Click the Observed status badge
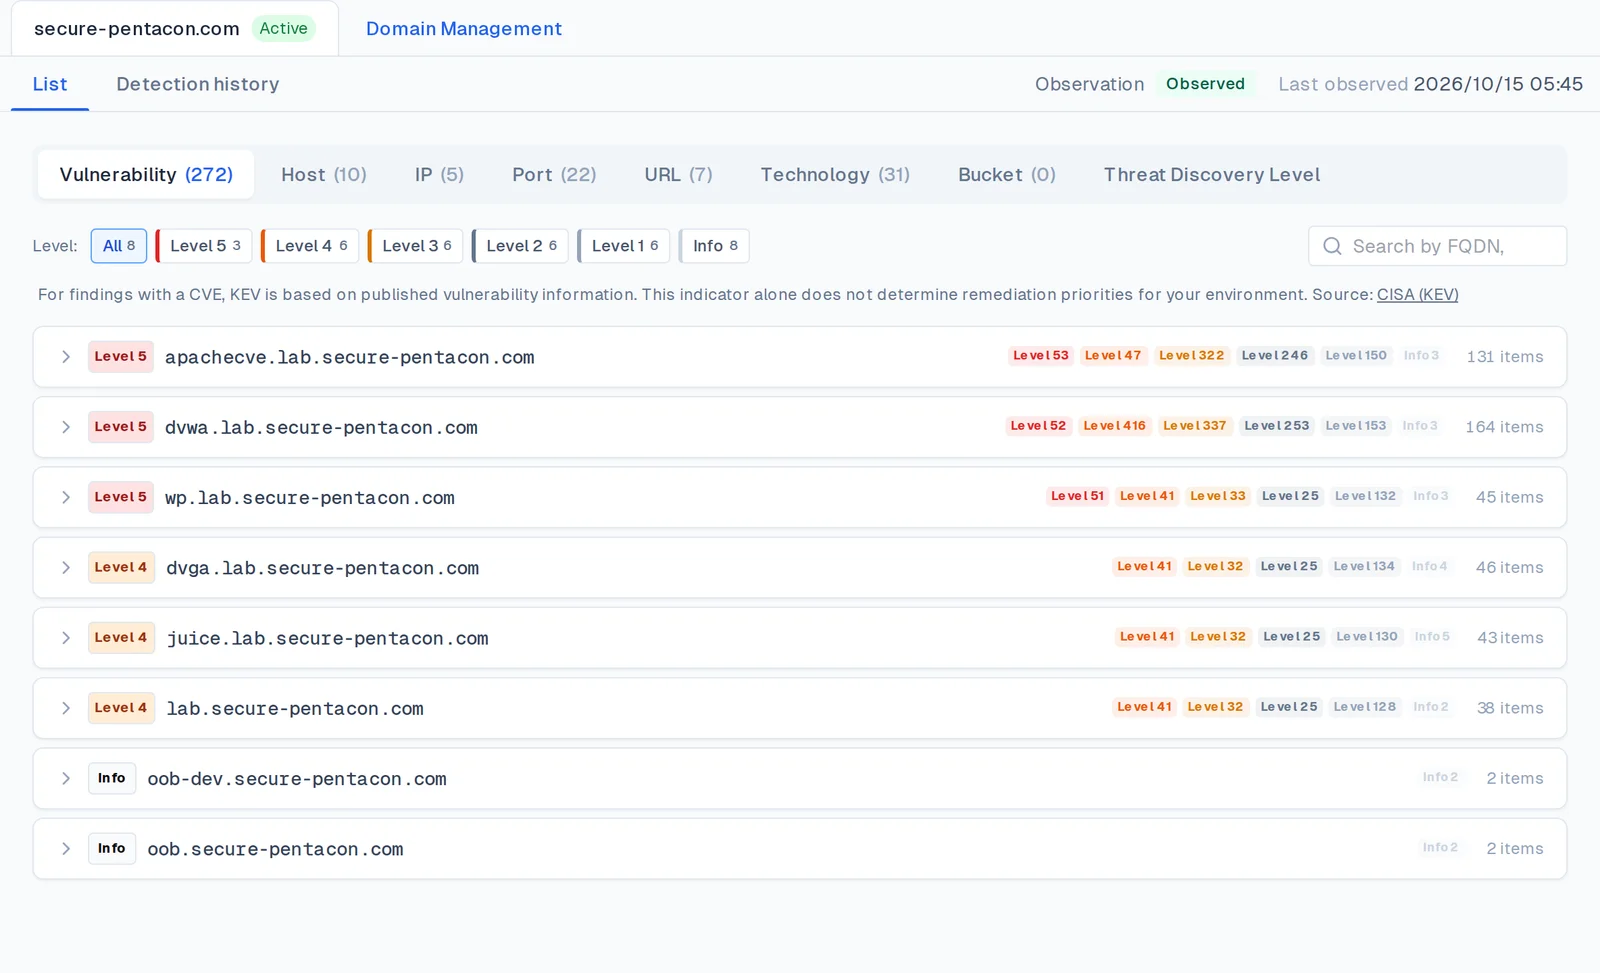Screen dimensions: 1600x973 1205,84
